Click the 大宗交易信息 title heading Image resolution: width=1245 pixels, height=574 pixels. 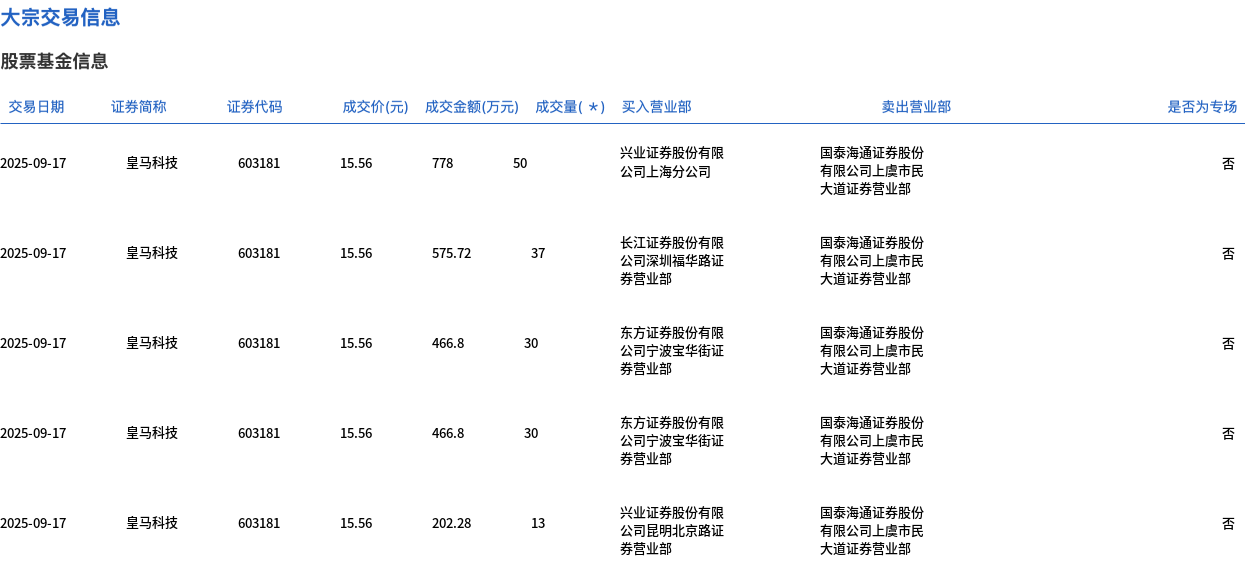(60, 17)
